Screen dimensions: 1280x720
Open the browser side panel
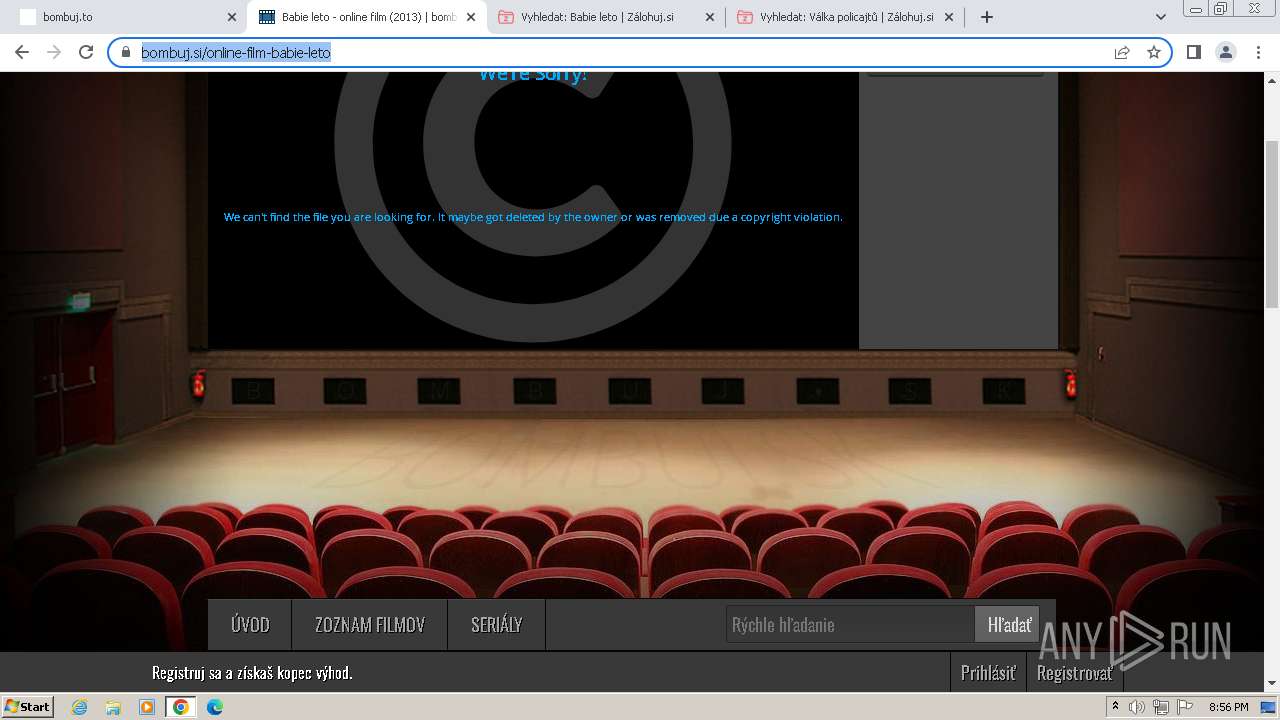[x=1193, y=52]
